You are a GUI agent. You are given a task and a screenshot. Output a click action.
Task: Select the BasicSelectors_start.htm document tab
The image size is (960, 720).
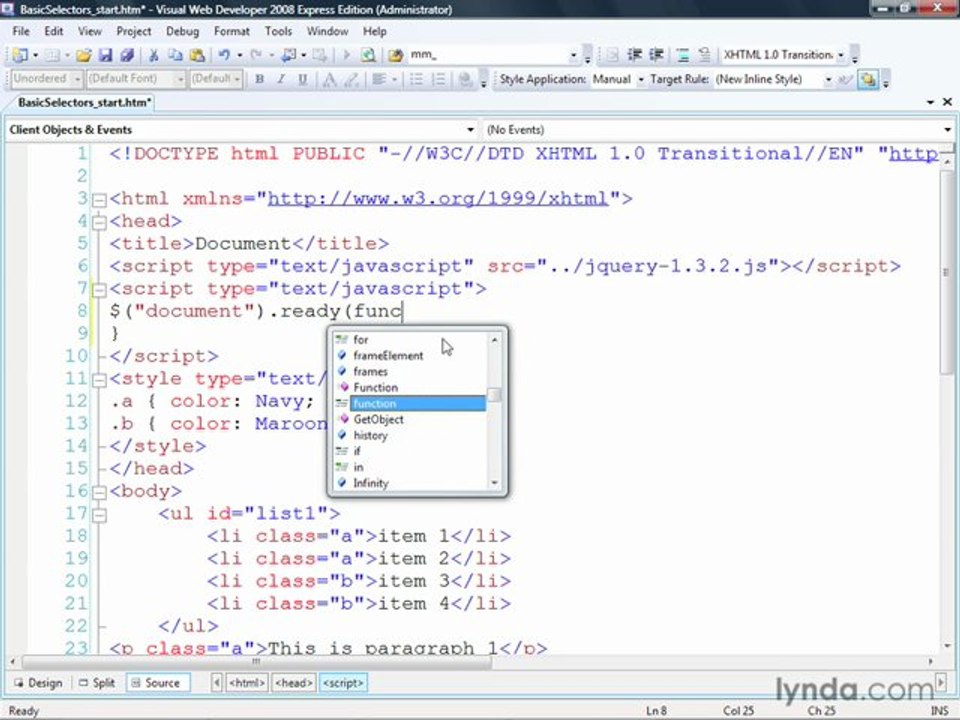coord(84,102)
